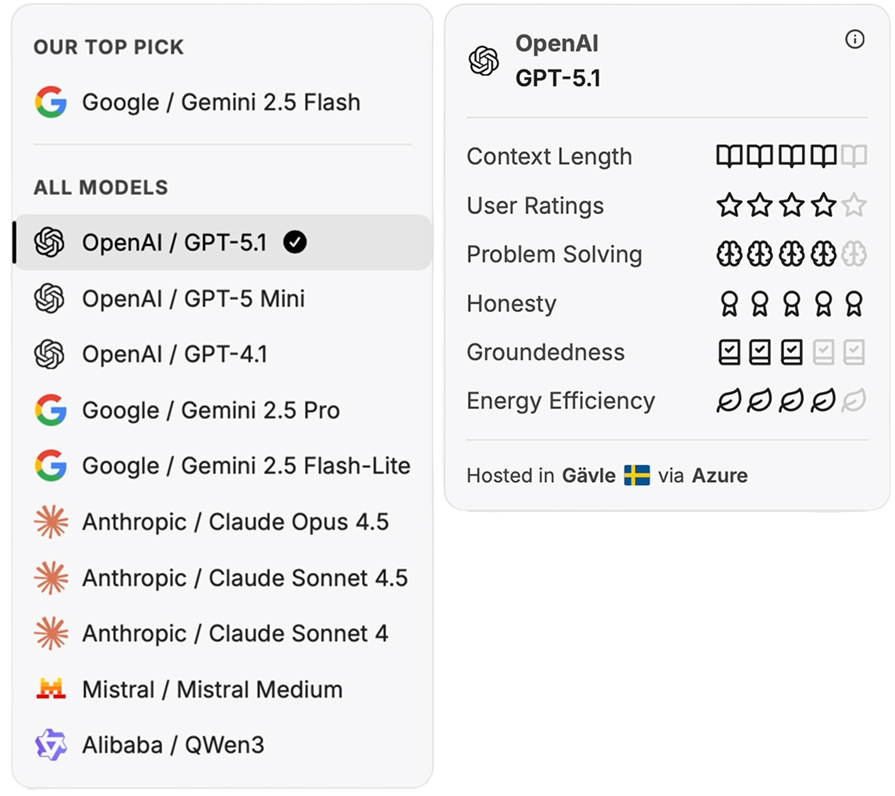Image resolution: width=895 pixels, height=796 pixels.
Task: Click the OpenAI logo in the details card
Action: (484, 61)
